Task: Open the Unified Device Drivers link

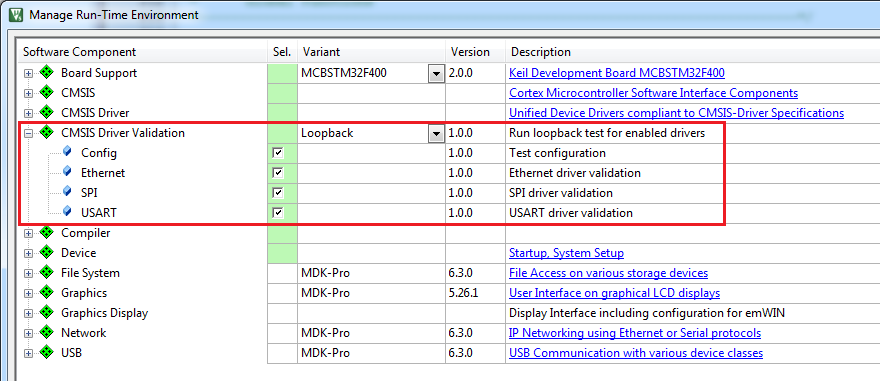Action: pos(676,113)
